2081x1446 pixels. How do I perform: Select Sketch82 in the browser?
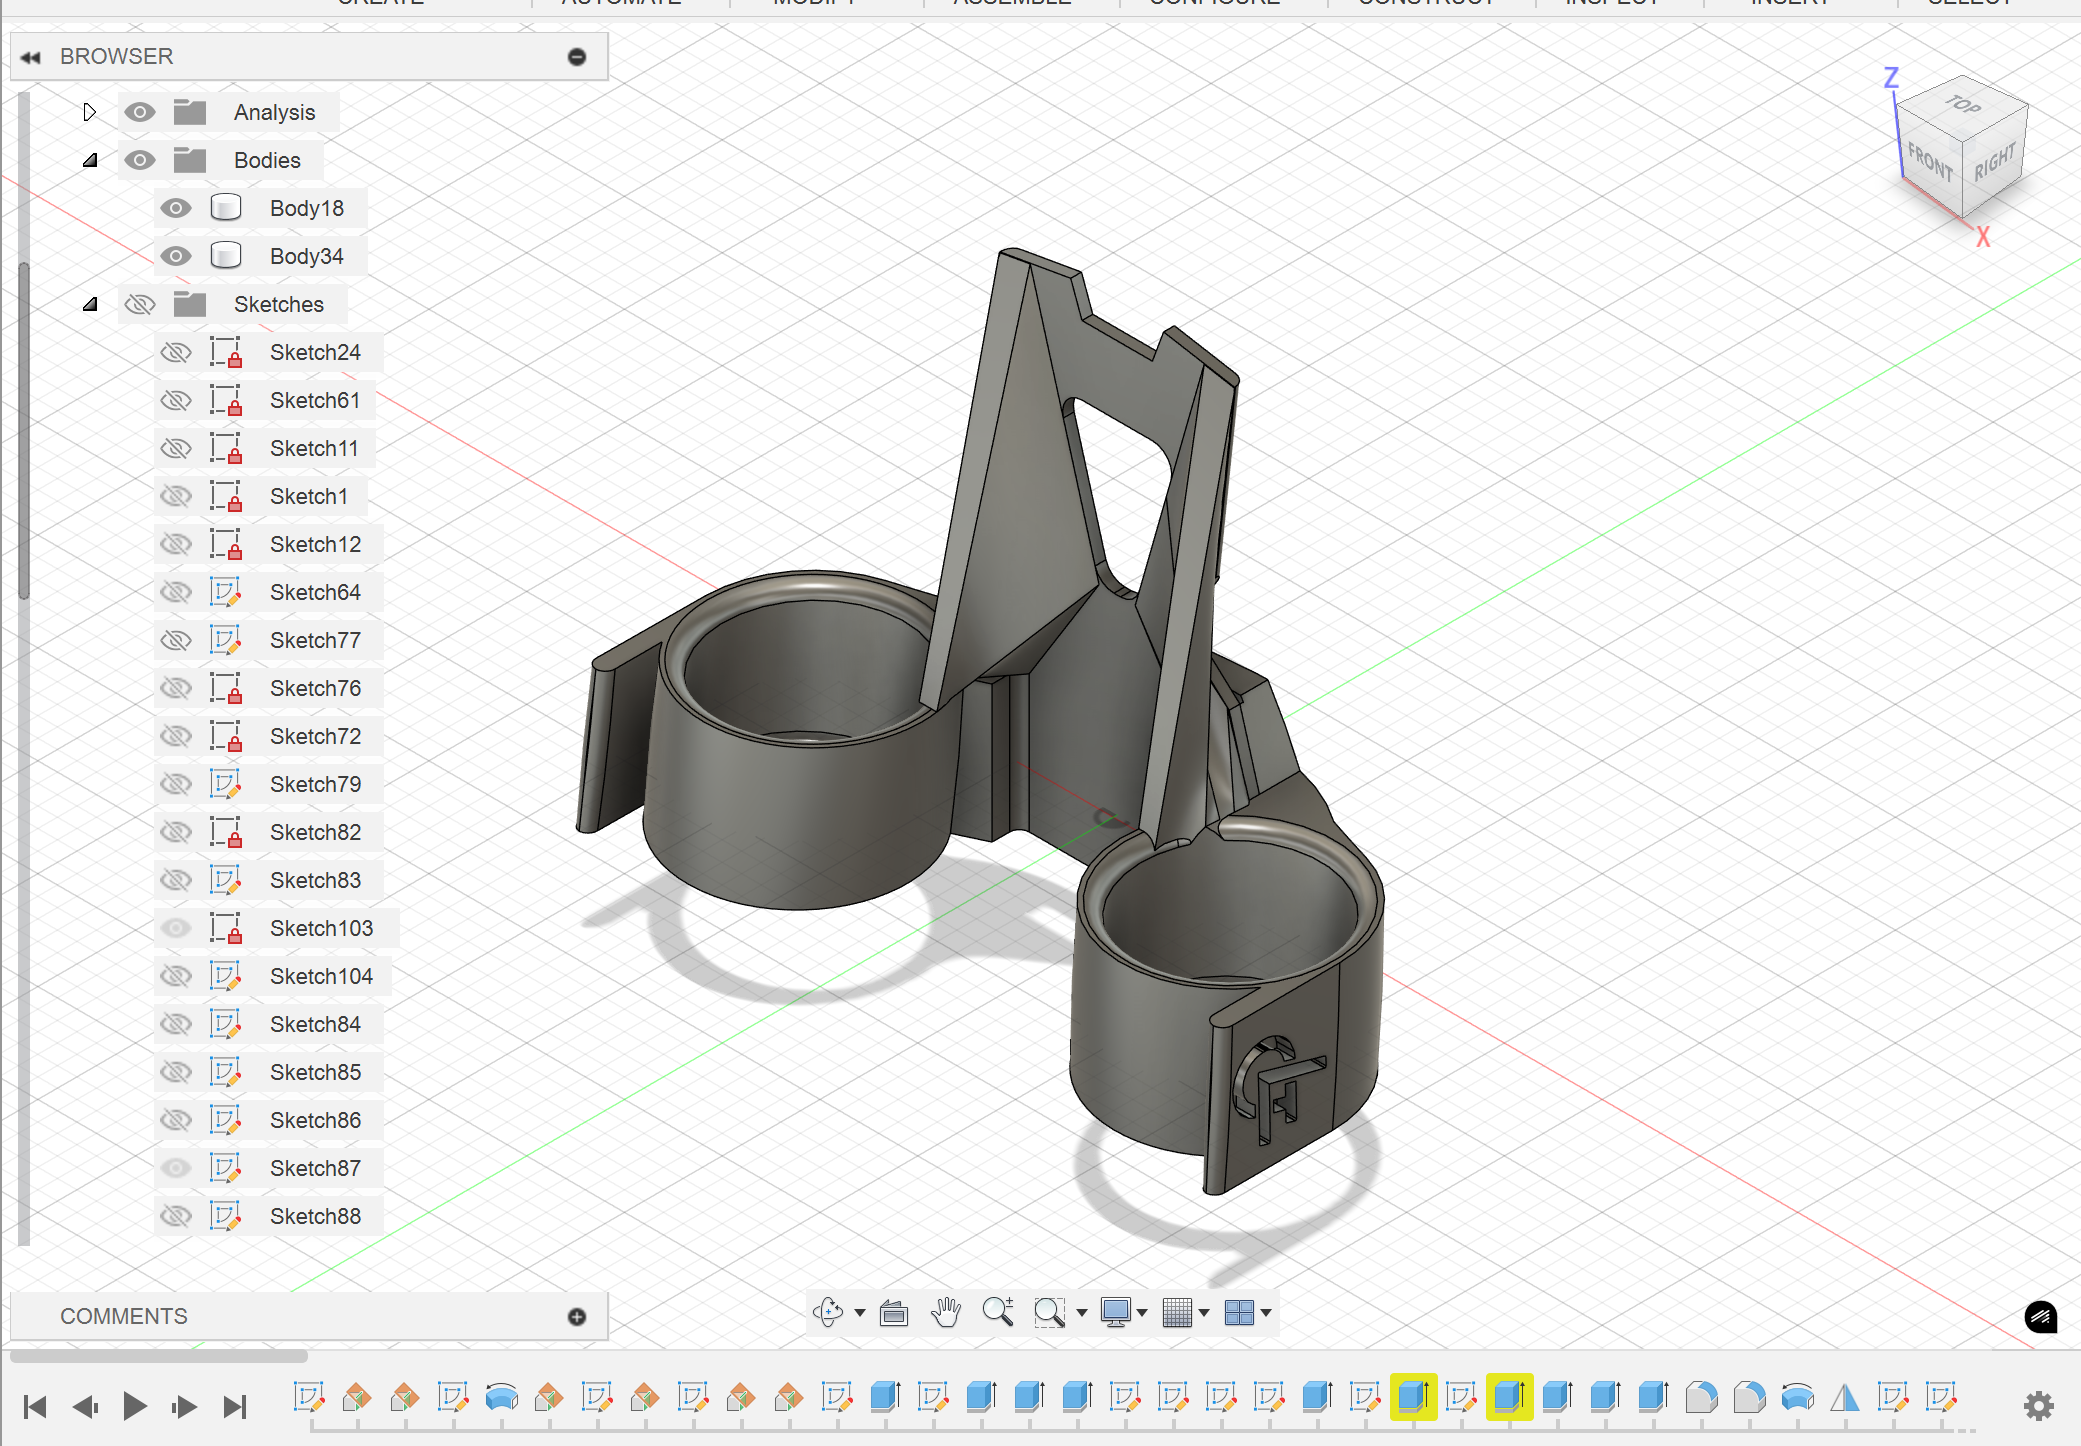[x=315, y=832]
